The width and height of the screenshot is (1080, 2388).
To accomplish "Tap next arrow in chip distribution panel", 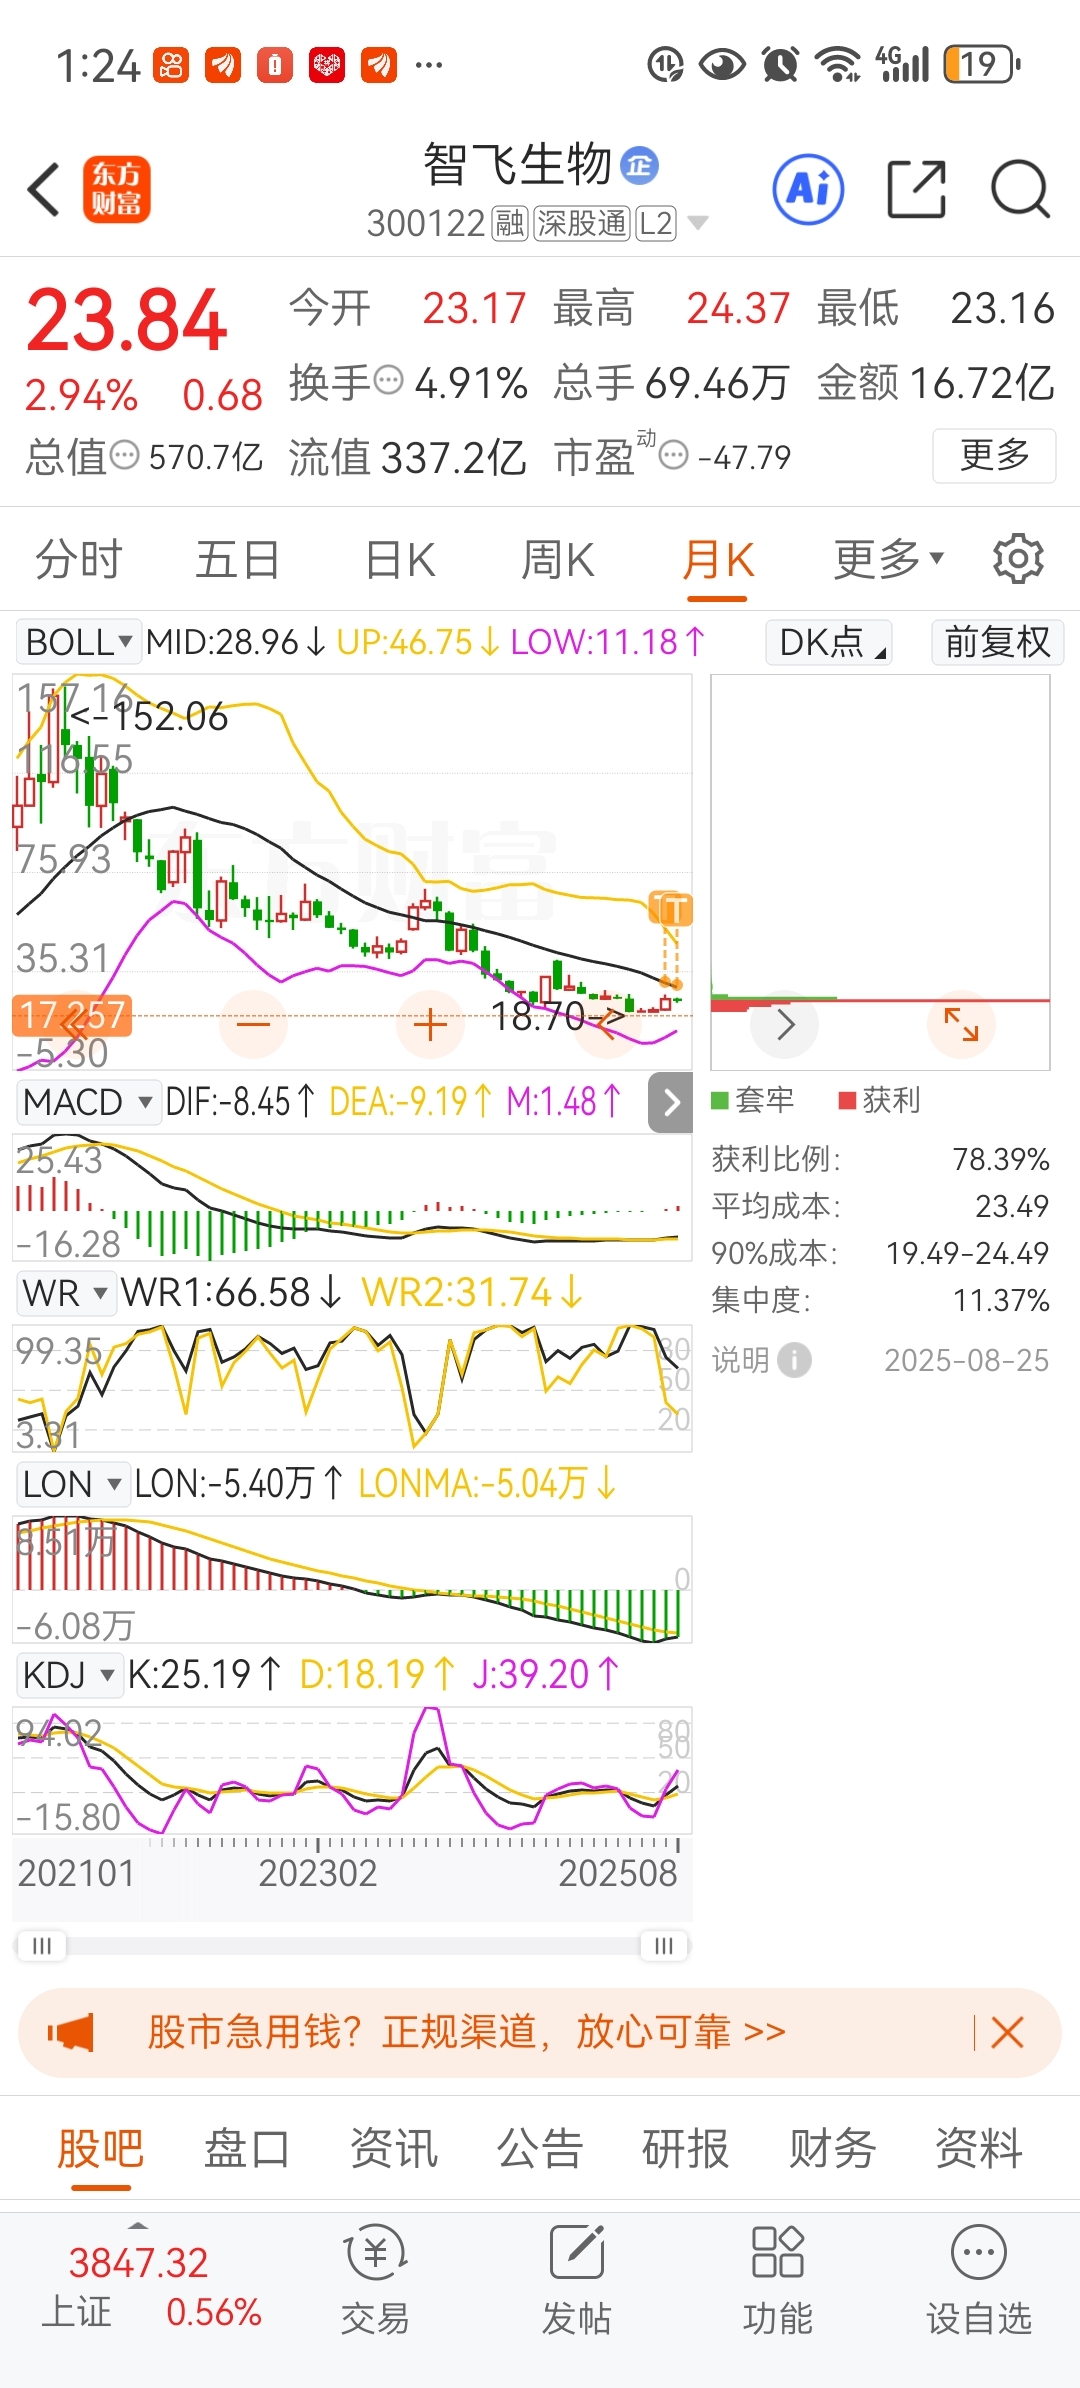I will pos(785,1024).
